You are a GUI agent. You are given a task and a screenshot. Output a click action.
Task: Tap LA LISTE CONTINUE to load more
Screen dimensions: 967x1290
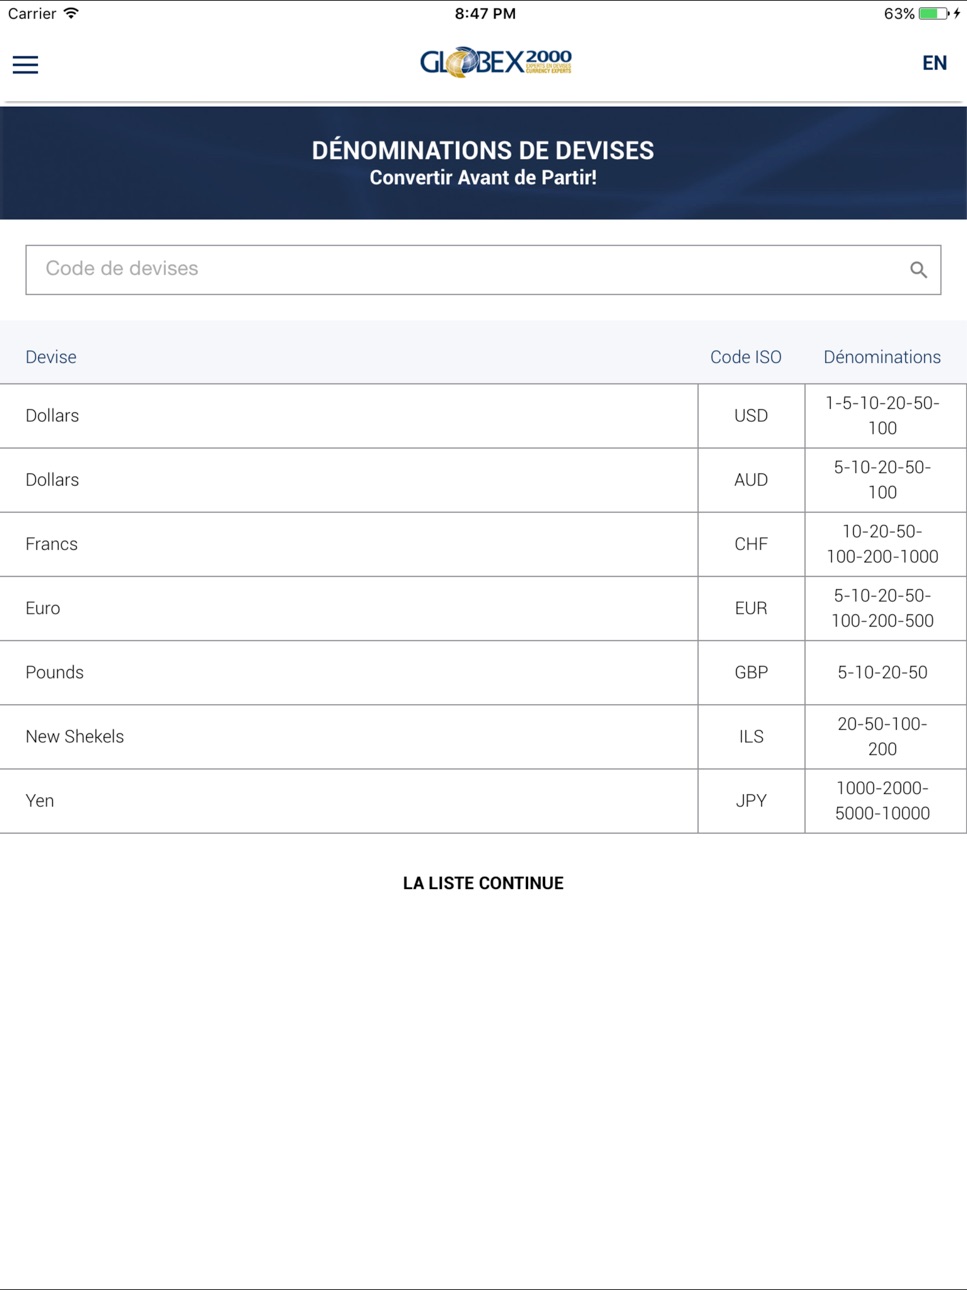[483, 883]
